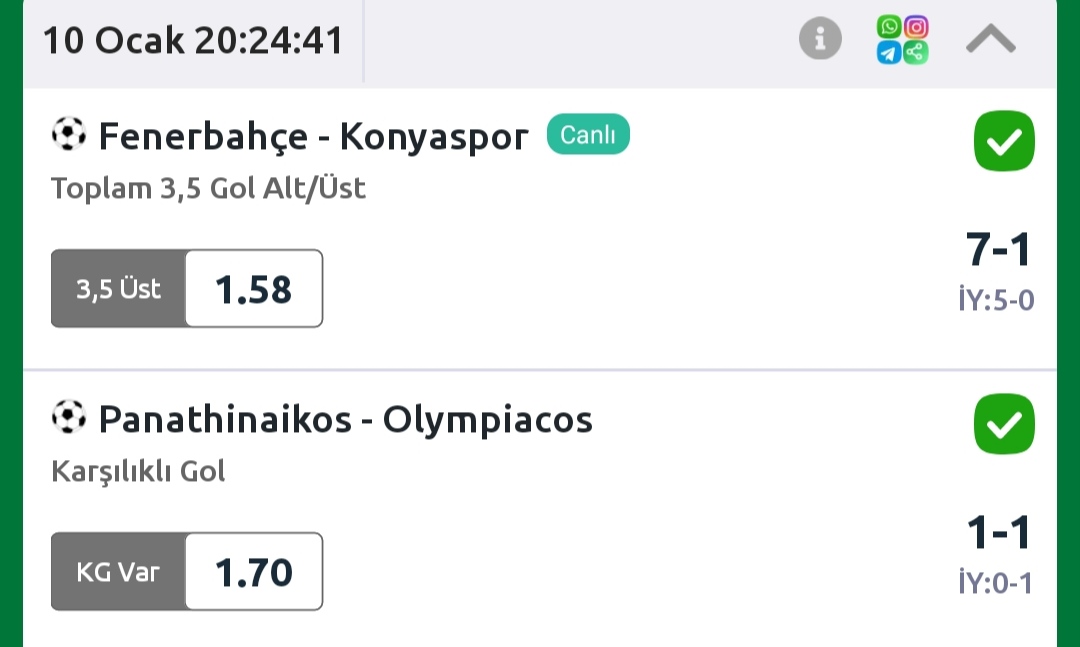Select the 1.70 odds box
The width and height of the screenshot is (1080, 647).
click(x=254, y=572)
